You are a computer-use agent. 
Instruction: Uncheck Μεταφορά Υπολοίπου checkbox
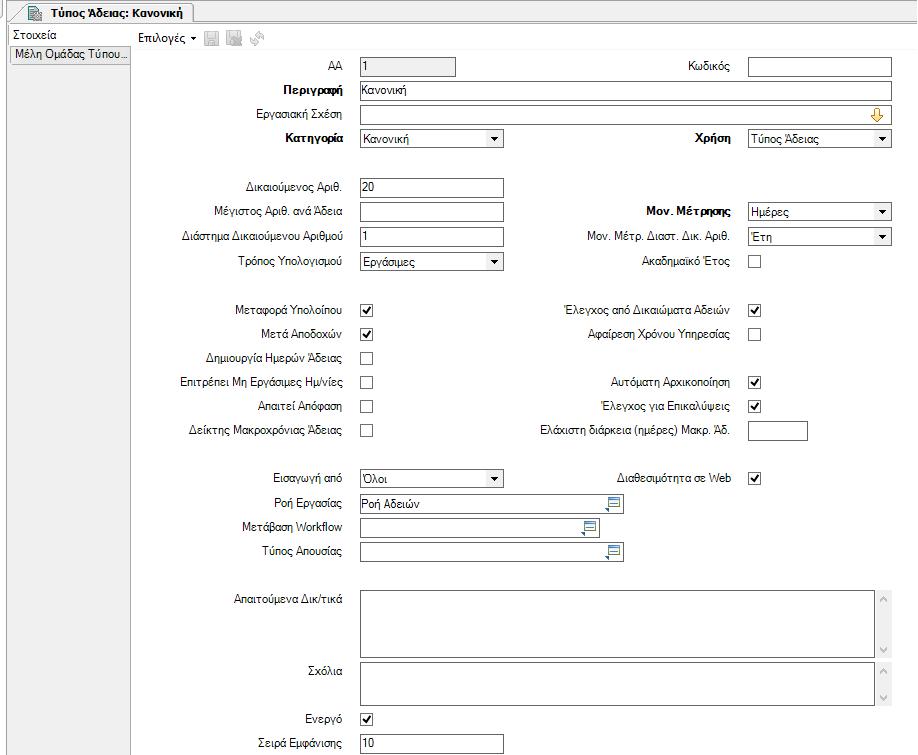[366, 310]
